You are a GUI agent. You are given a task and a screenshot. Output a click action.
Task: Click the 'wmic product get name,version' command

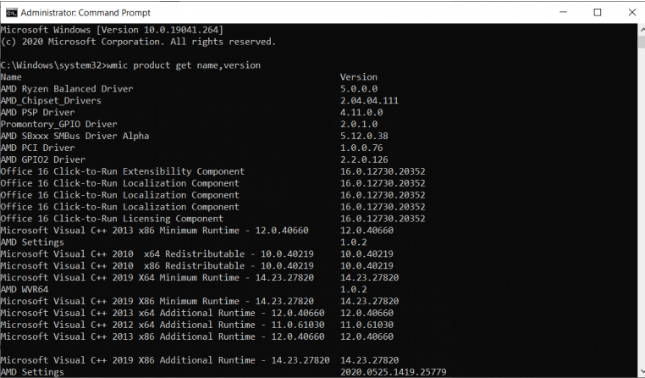(183, 65)
